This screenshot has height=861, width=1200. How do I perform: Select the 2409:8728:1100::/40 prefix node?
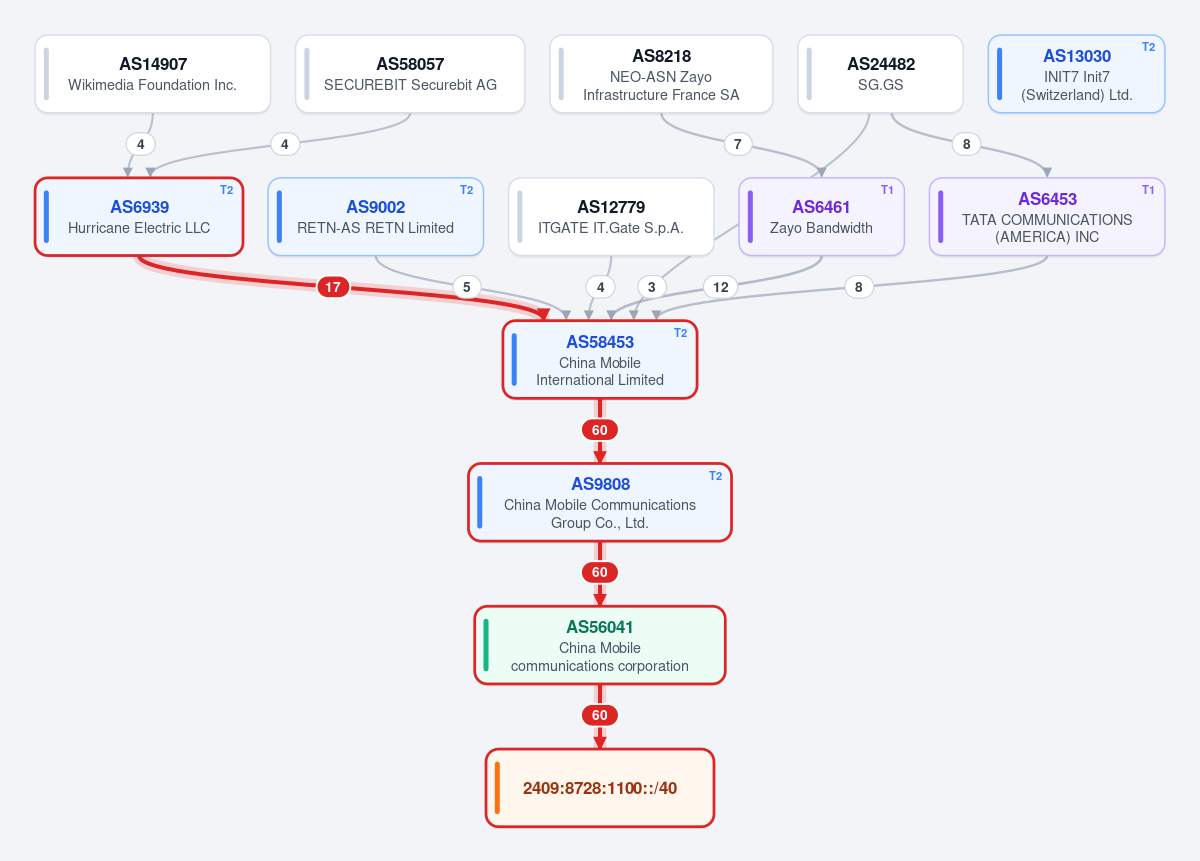pyautogui.click(x=600, y=788)
